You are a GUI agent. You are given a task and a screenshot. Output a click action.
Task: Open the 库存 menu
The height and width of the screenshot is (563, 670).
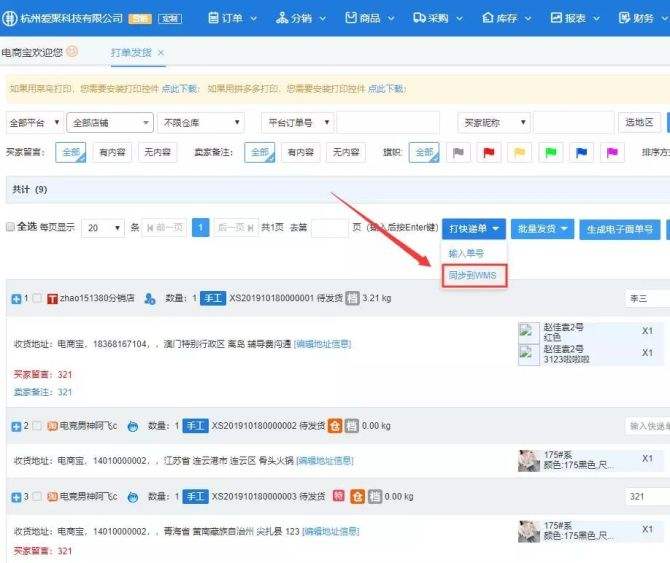click(506, 18)
